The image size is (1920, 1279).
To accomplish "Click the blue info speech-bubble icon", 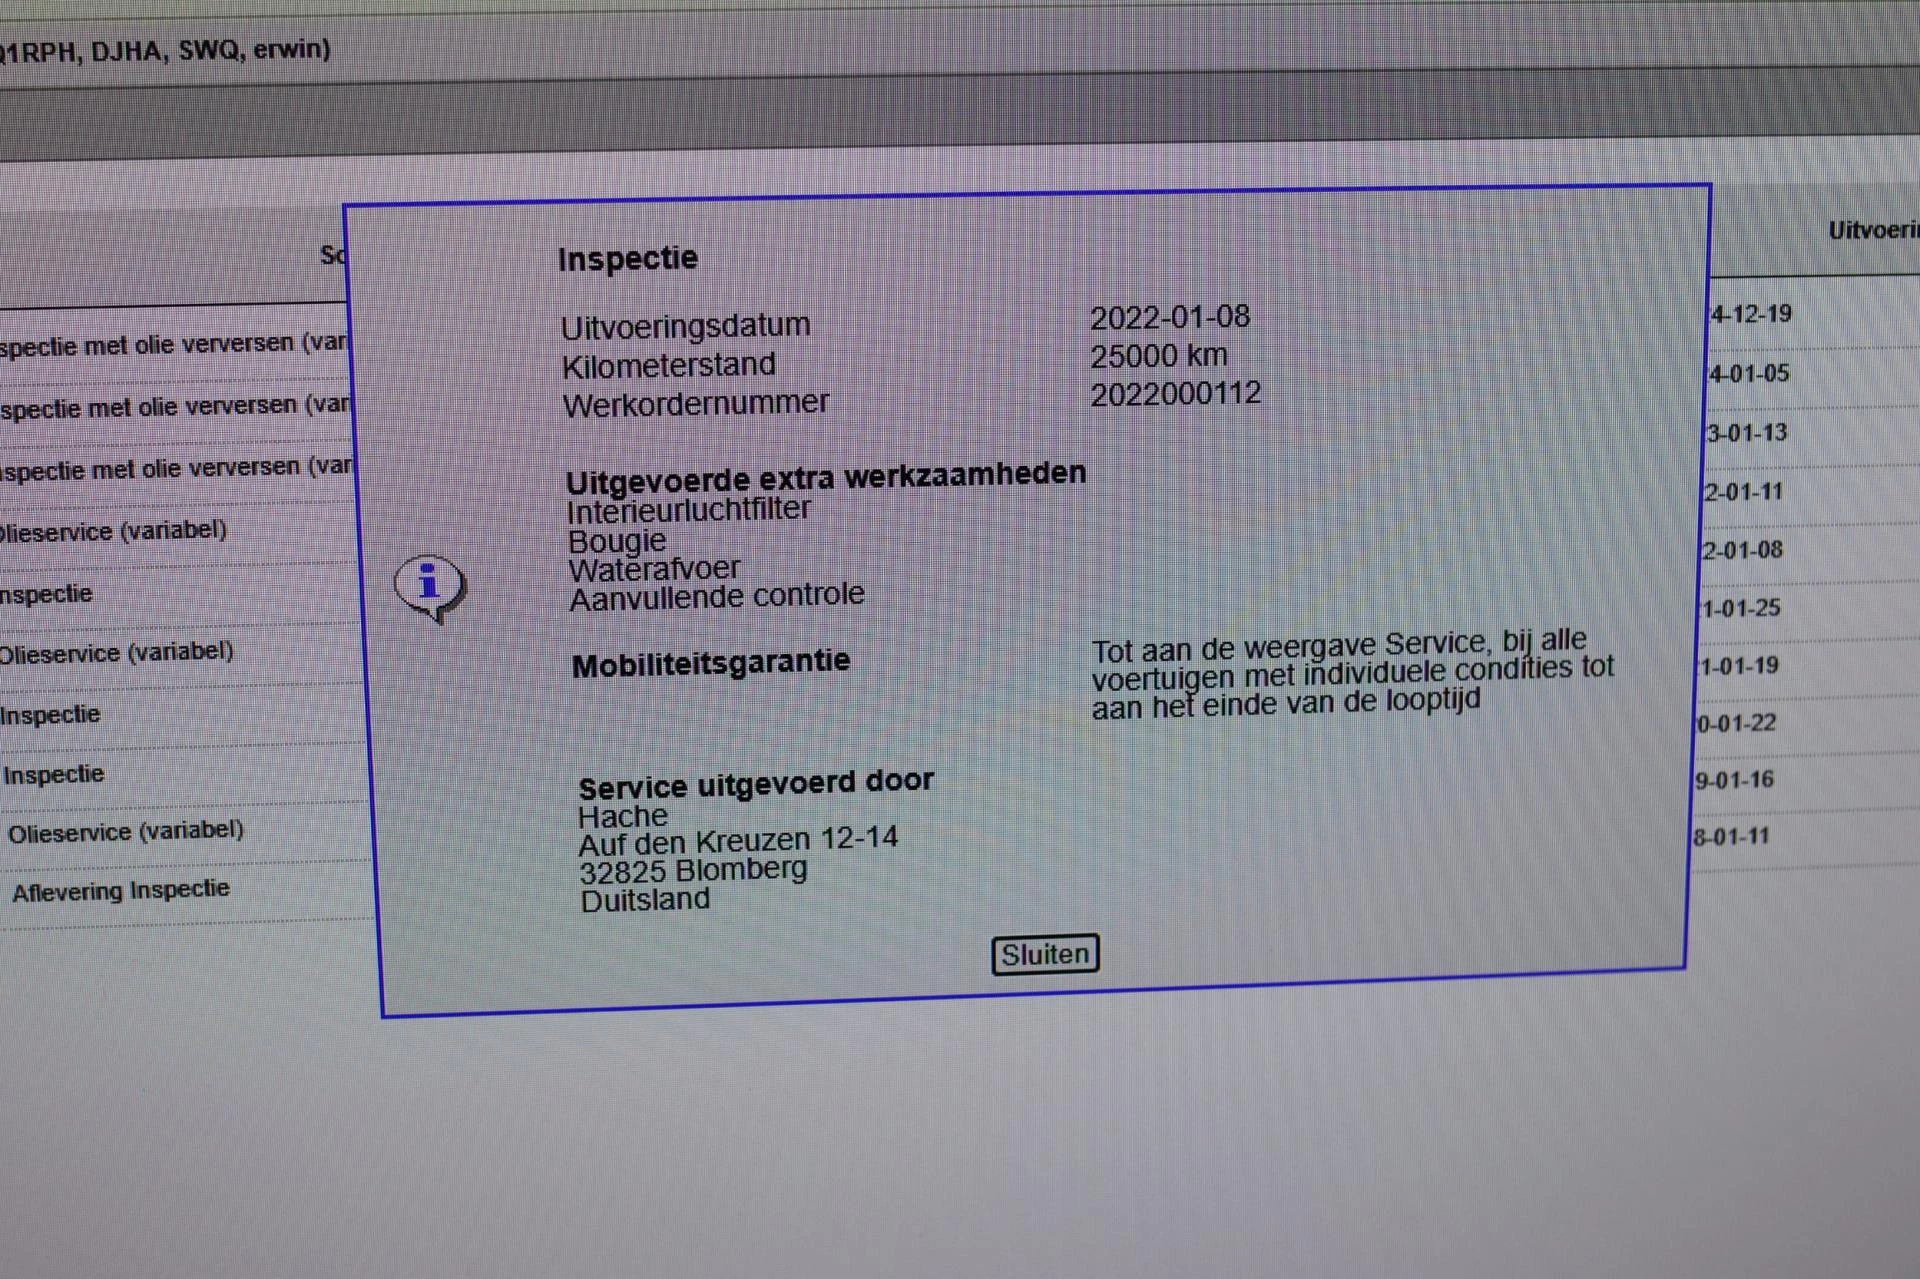I will pyautogui.click(x=430, y=586).
